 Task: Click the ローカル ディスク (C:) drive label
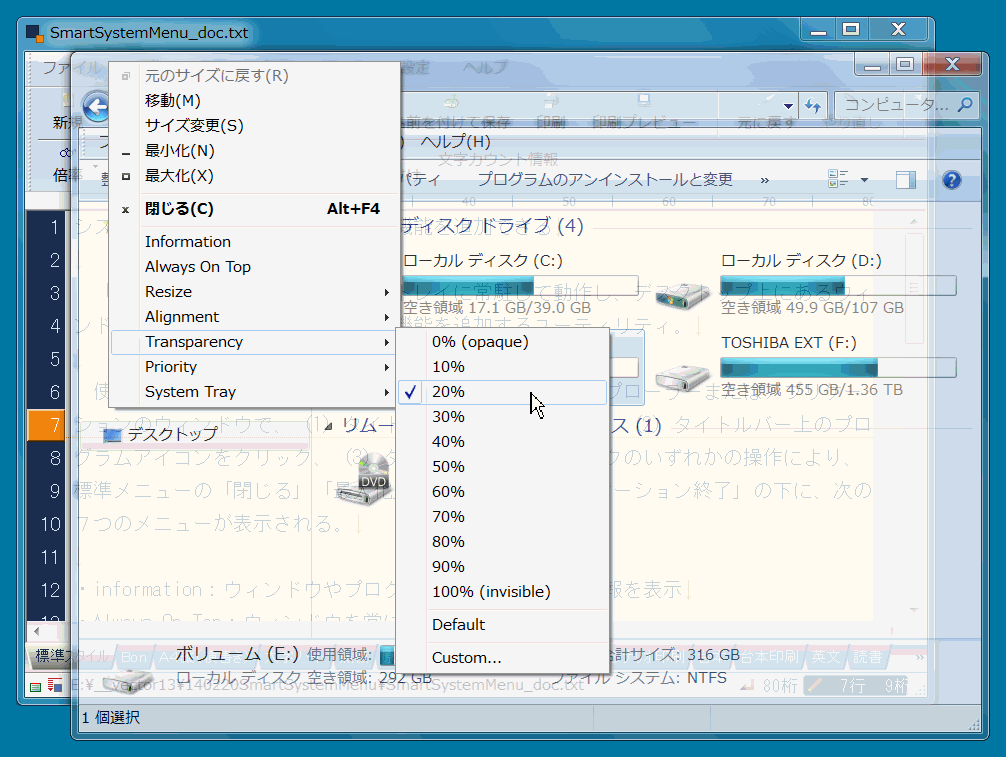click(482, 260)
